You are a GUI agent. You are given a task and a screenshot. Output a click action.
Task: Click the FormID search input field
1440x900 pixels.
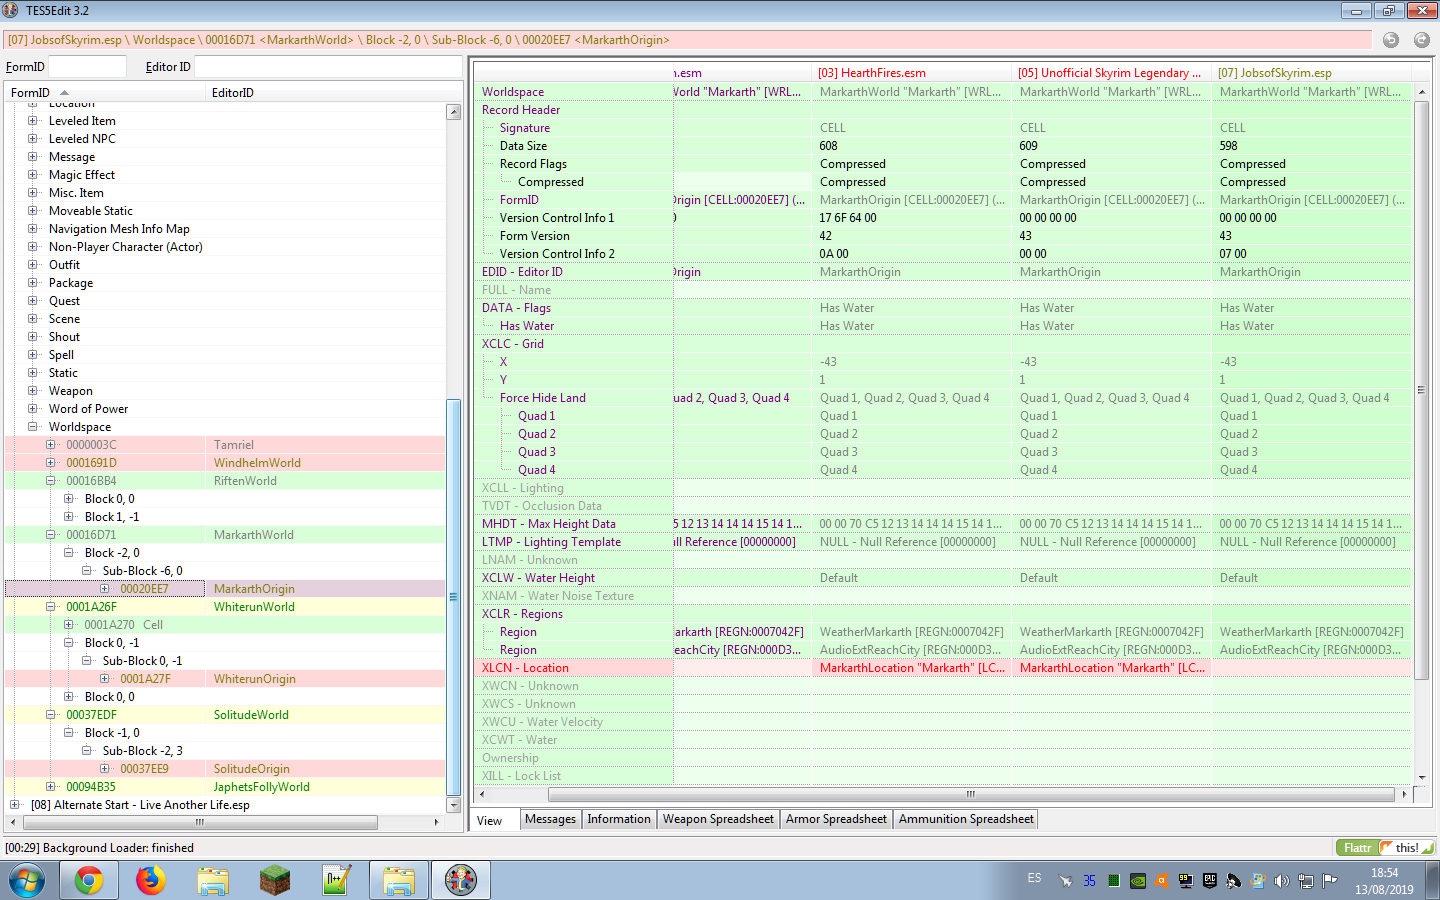[x=87, y=67]
